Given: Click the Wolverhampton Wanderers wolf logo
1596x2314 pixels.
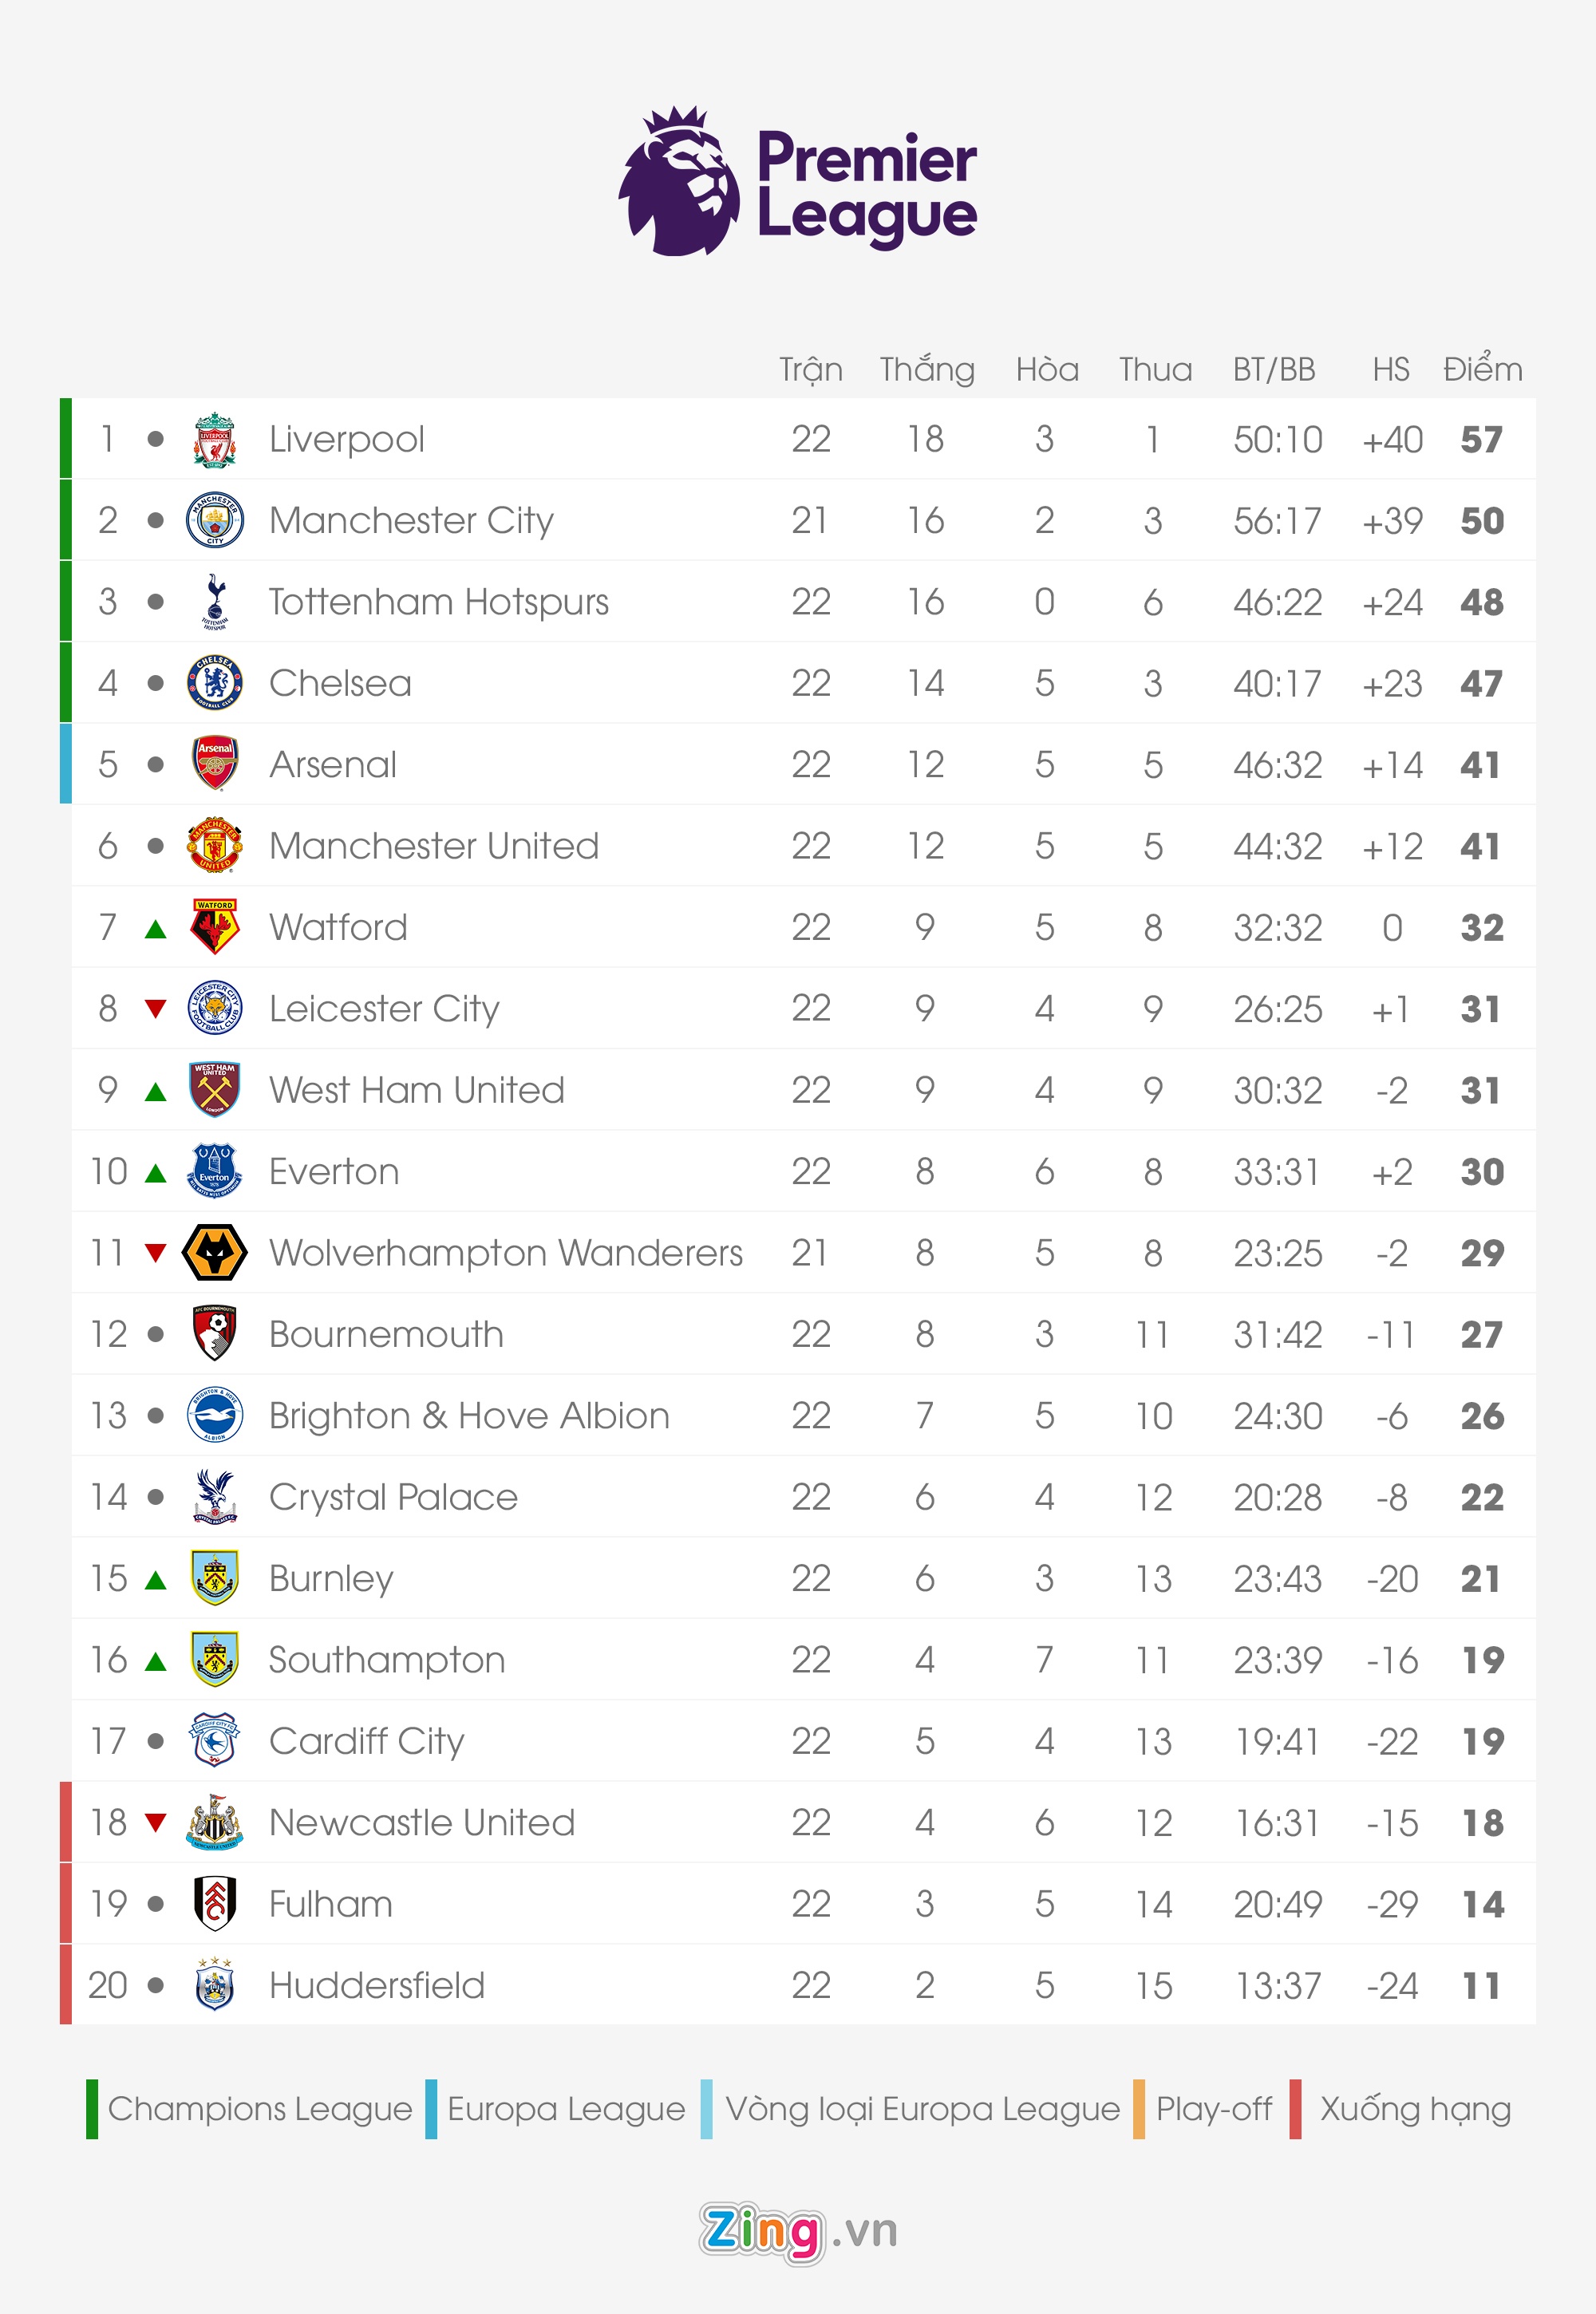Looking at the screenshot, I should 214,1252.
